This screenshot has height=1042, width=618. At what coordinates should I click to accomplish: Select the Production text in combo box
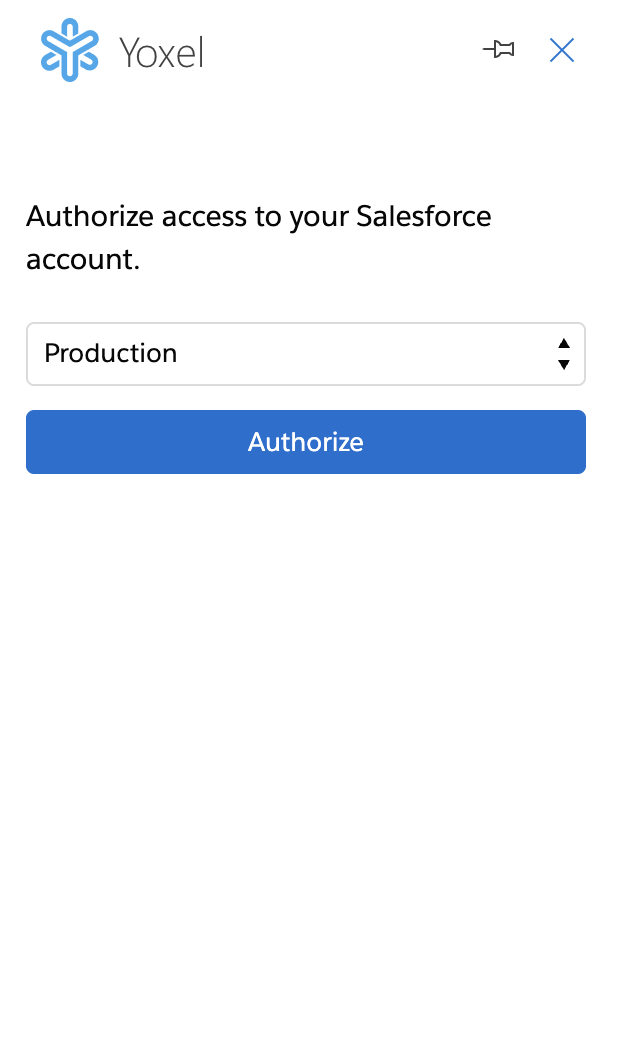(111, 354)
